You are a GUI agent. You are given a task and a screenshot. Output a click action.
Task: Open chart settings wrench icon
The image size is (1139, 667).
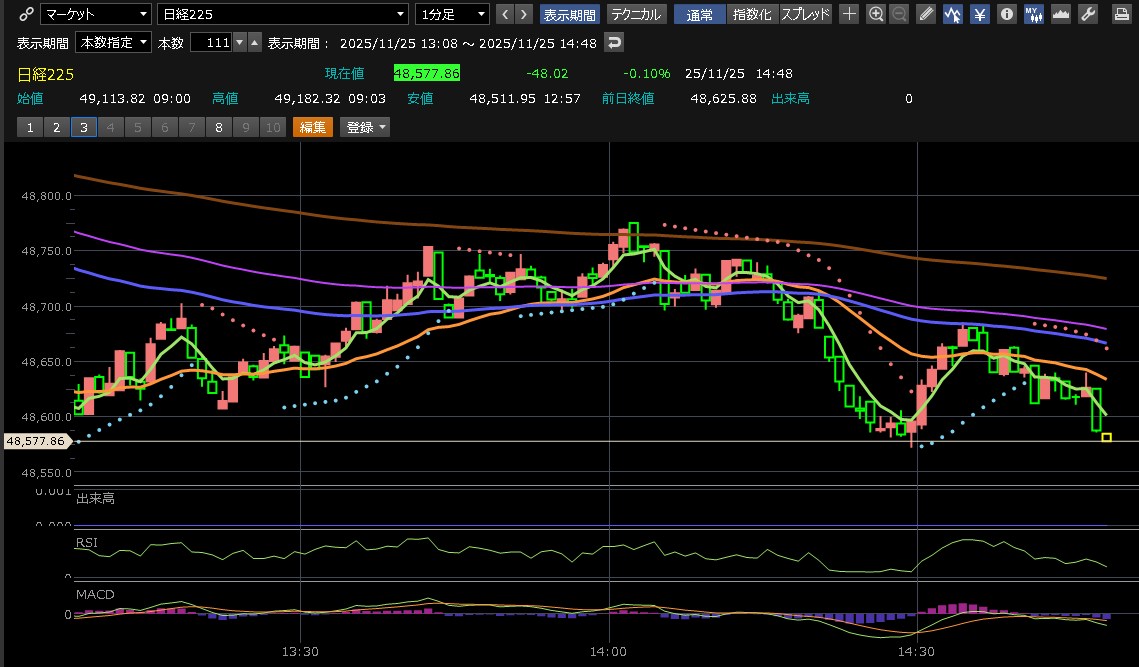coord(1089,14)
